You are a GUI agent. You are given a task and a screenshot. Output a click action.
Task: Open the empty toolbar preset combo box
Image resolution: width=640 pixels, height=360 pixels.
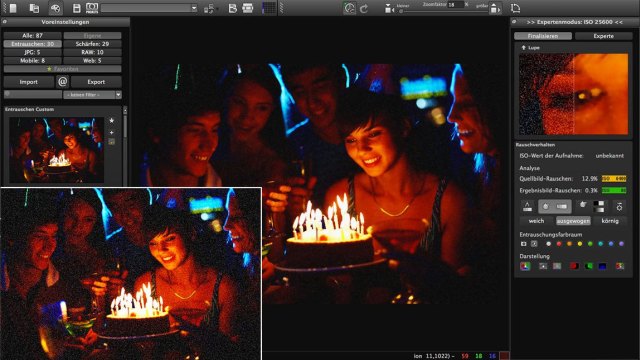pyautogui.click(x=149, y=8)
